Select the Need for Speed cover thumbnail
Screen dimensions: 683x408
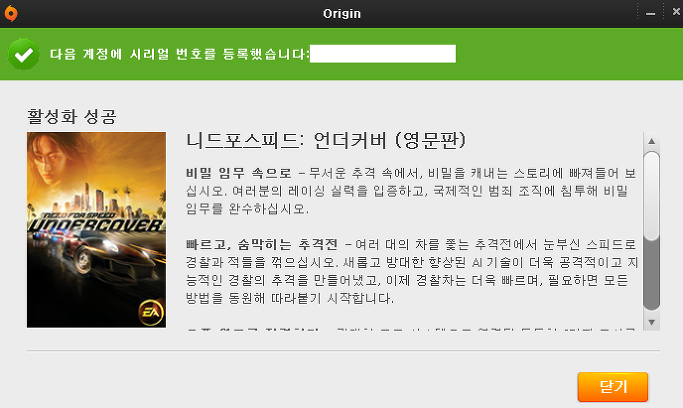96,230
